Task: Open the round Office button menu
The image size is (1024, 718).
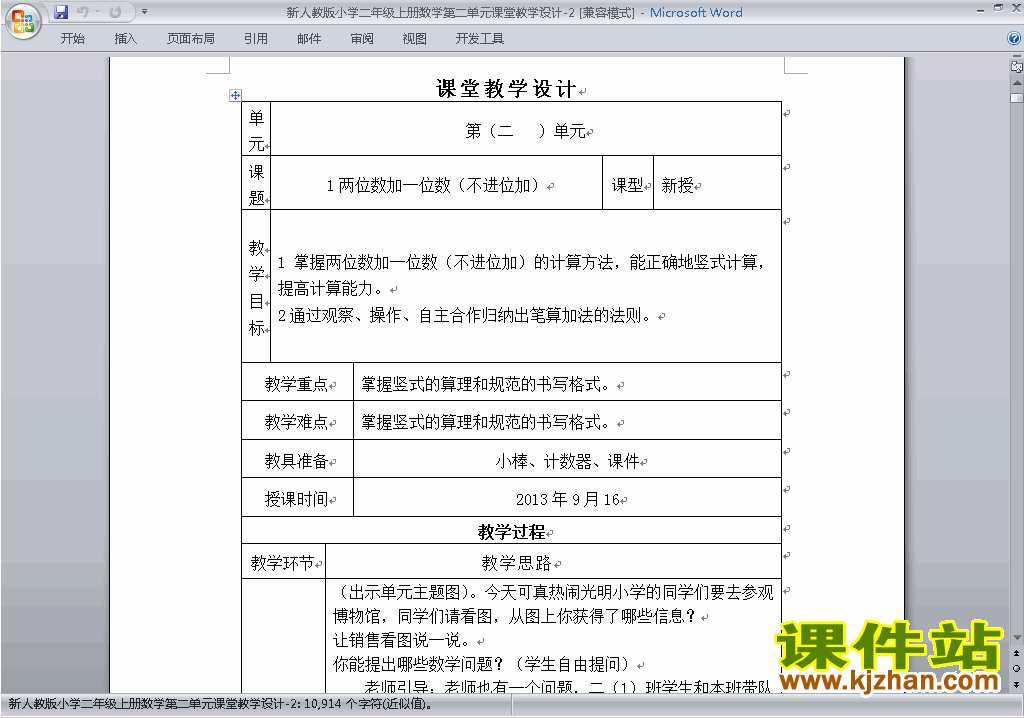Action: tap(23, 21)
